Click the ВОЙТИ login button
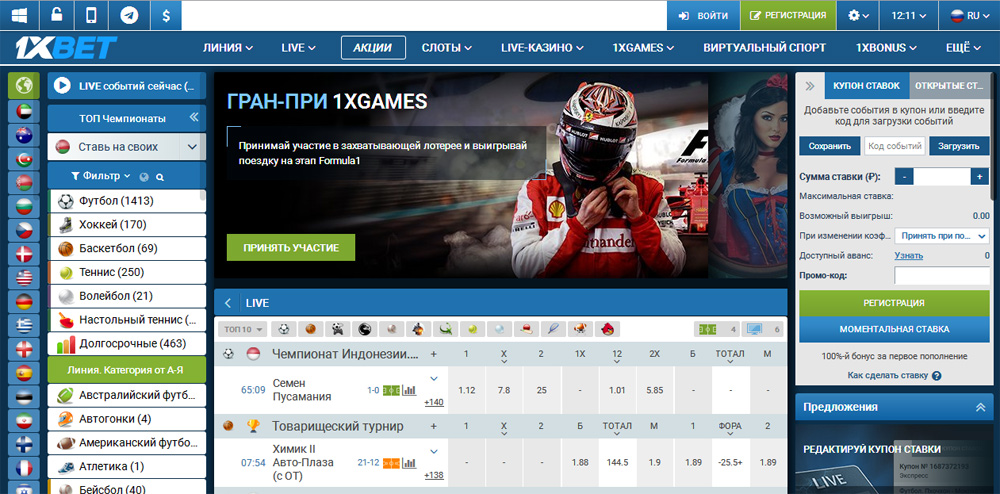1000x494 pixels. pyautogui.click(x=703, y=15)
